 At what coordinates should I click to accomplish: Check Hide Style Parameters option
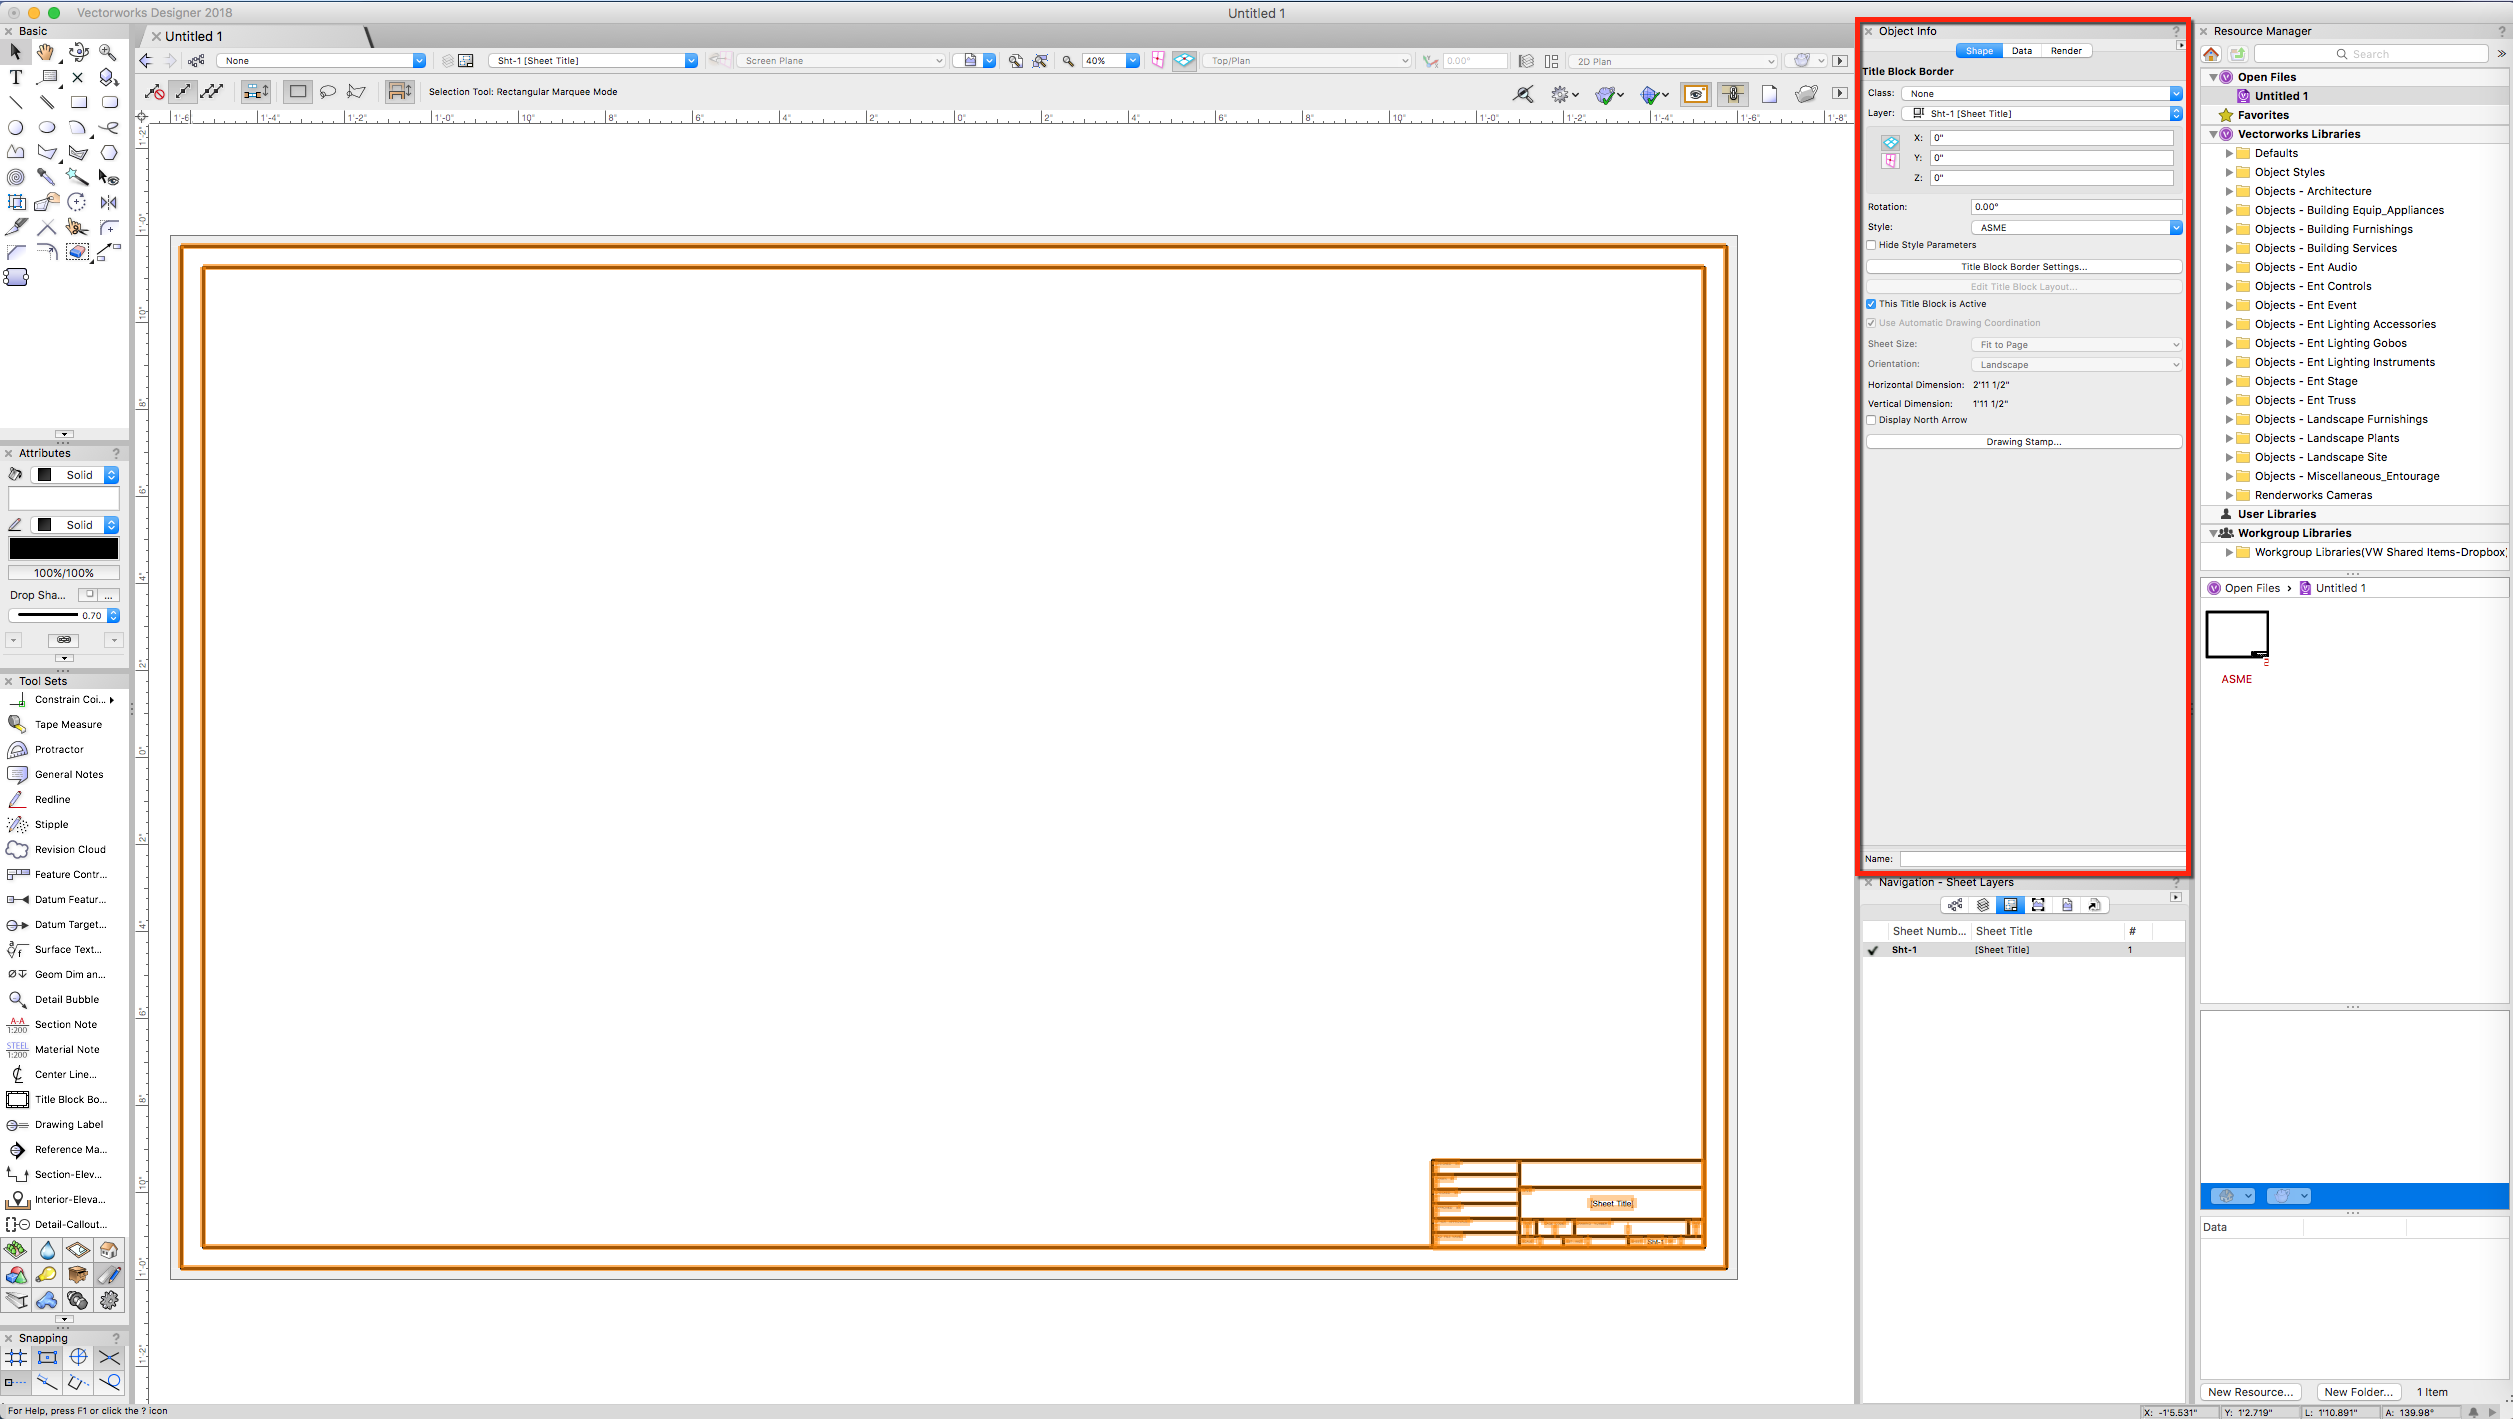coord(1871,245)
